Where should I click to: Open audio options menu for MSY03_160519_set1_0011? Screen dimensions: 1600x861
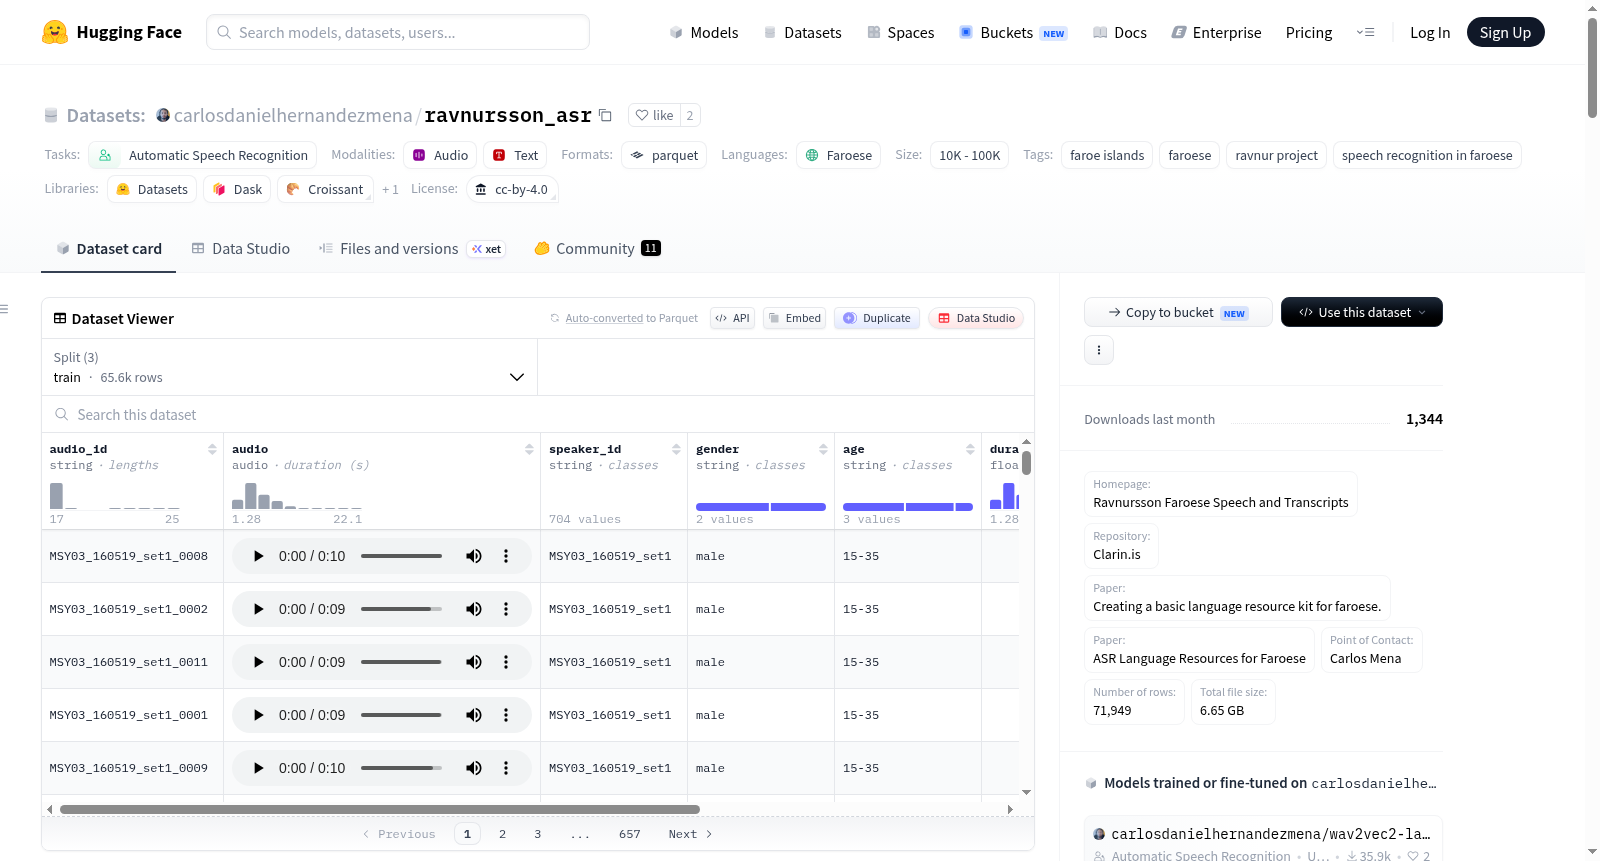[506, 662]
